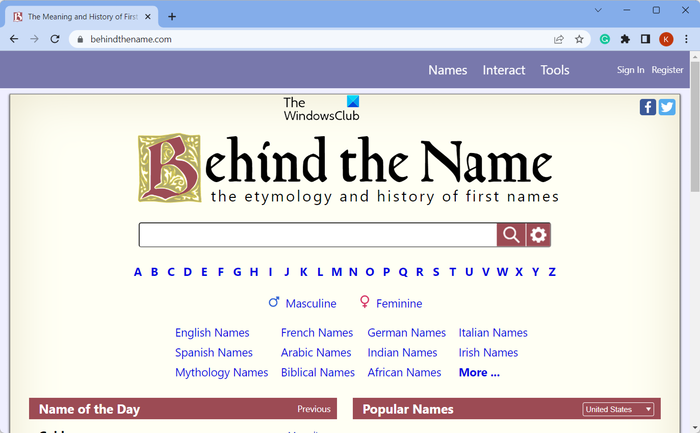
Task: Bookmark page with the star icon
Action: pyautogui.click(x=579, y=39)
